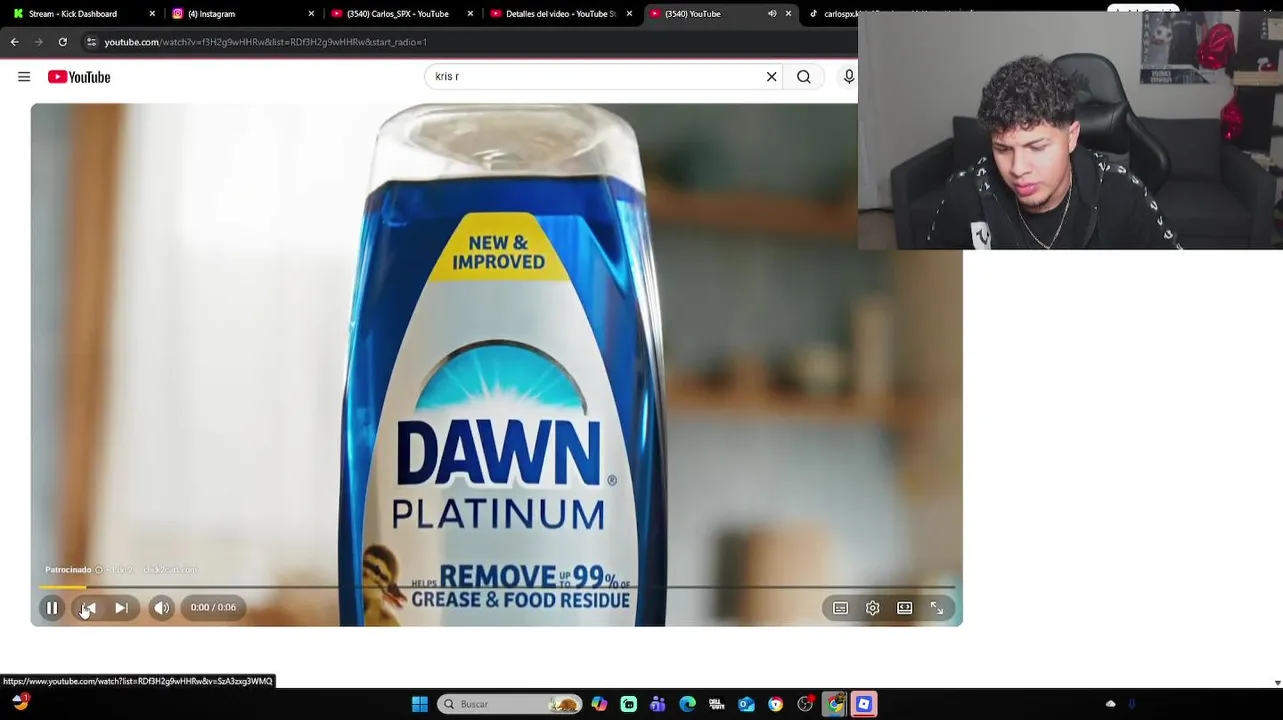Open the Windows Start menu
This screenshot has height=720, width=1283.
point(420,704)
